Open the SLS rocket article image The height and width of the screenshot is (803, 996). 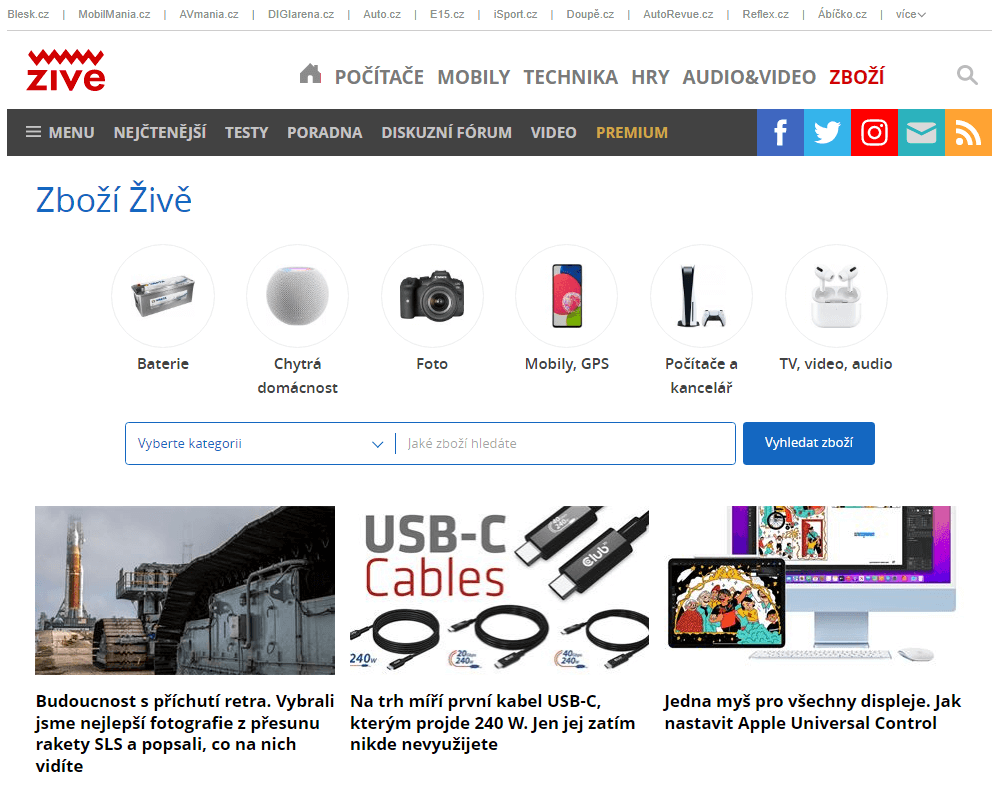click(x=185, y=590)
